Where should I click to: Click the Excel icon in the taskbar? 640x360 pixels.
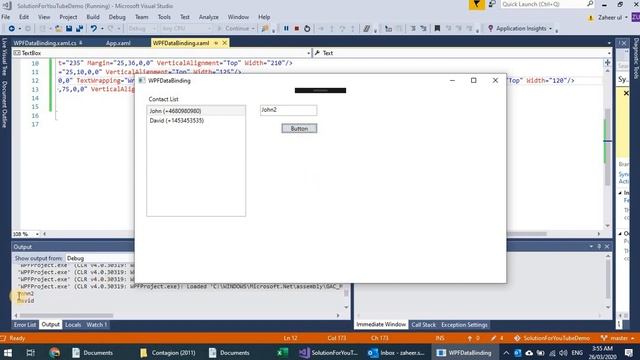coord(282,353)
